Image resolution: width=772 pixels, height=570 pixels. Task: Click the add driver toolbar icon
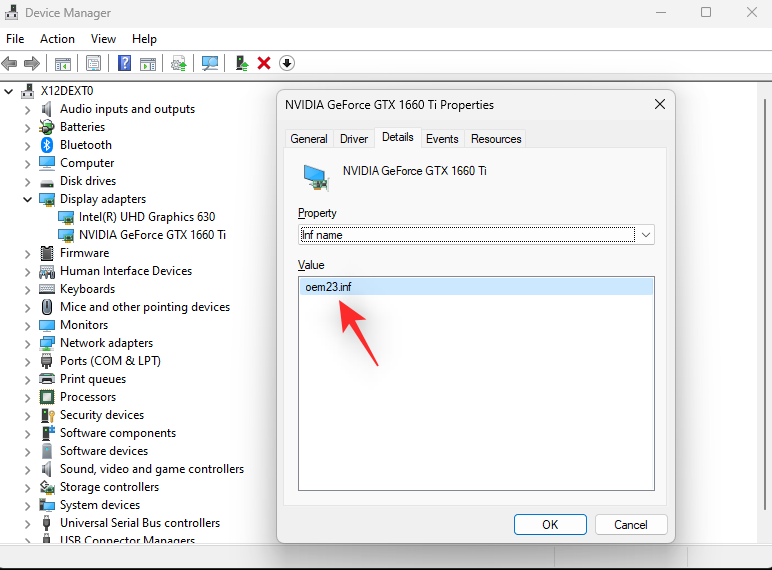pyautogui.click(x=242, y=63)
